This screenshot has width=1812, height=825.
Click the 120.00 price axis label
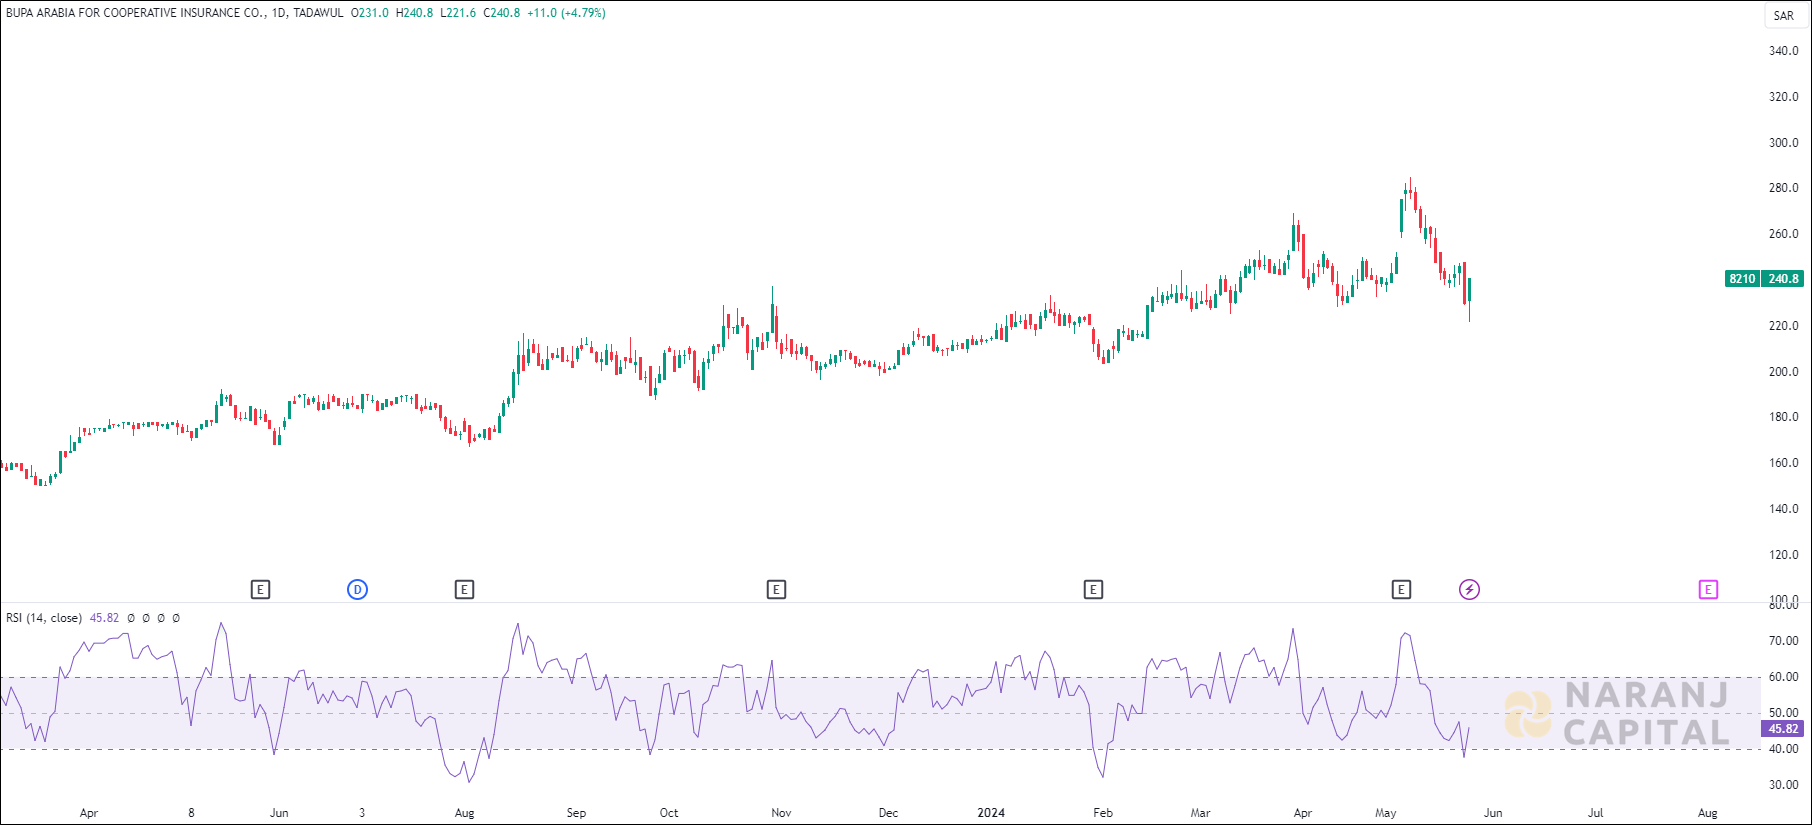1783,555
